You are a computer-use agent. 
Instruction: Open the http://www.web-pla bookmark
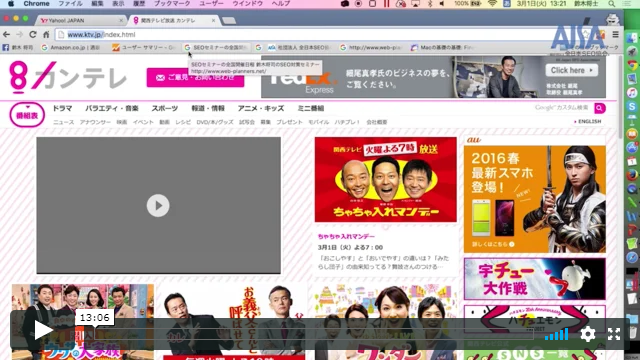pos(371,48)
